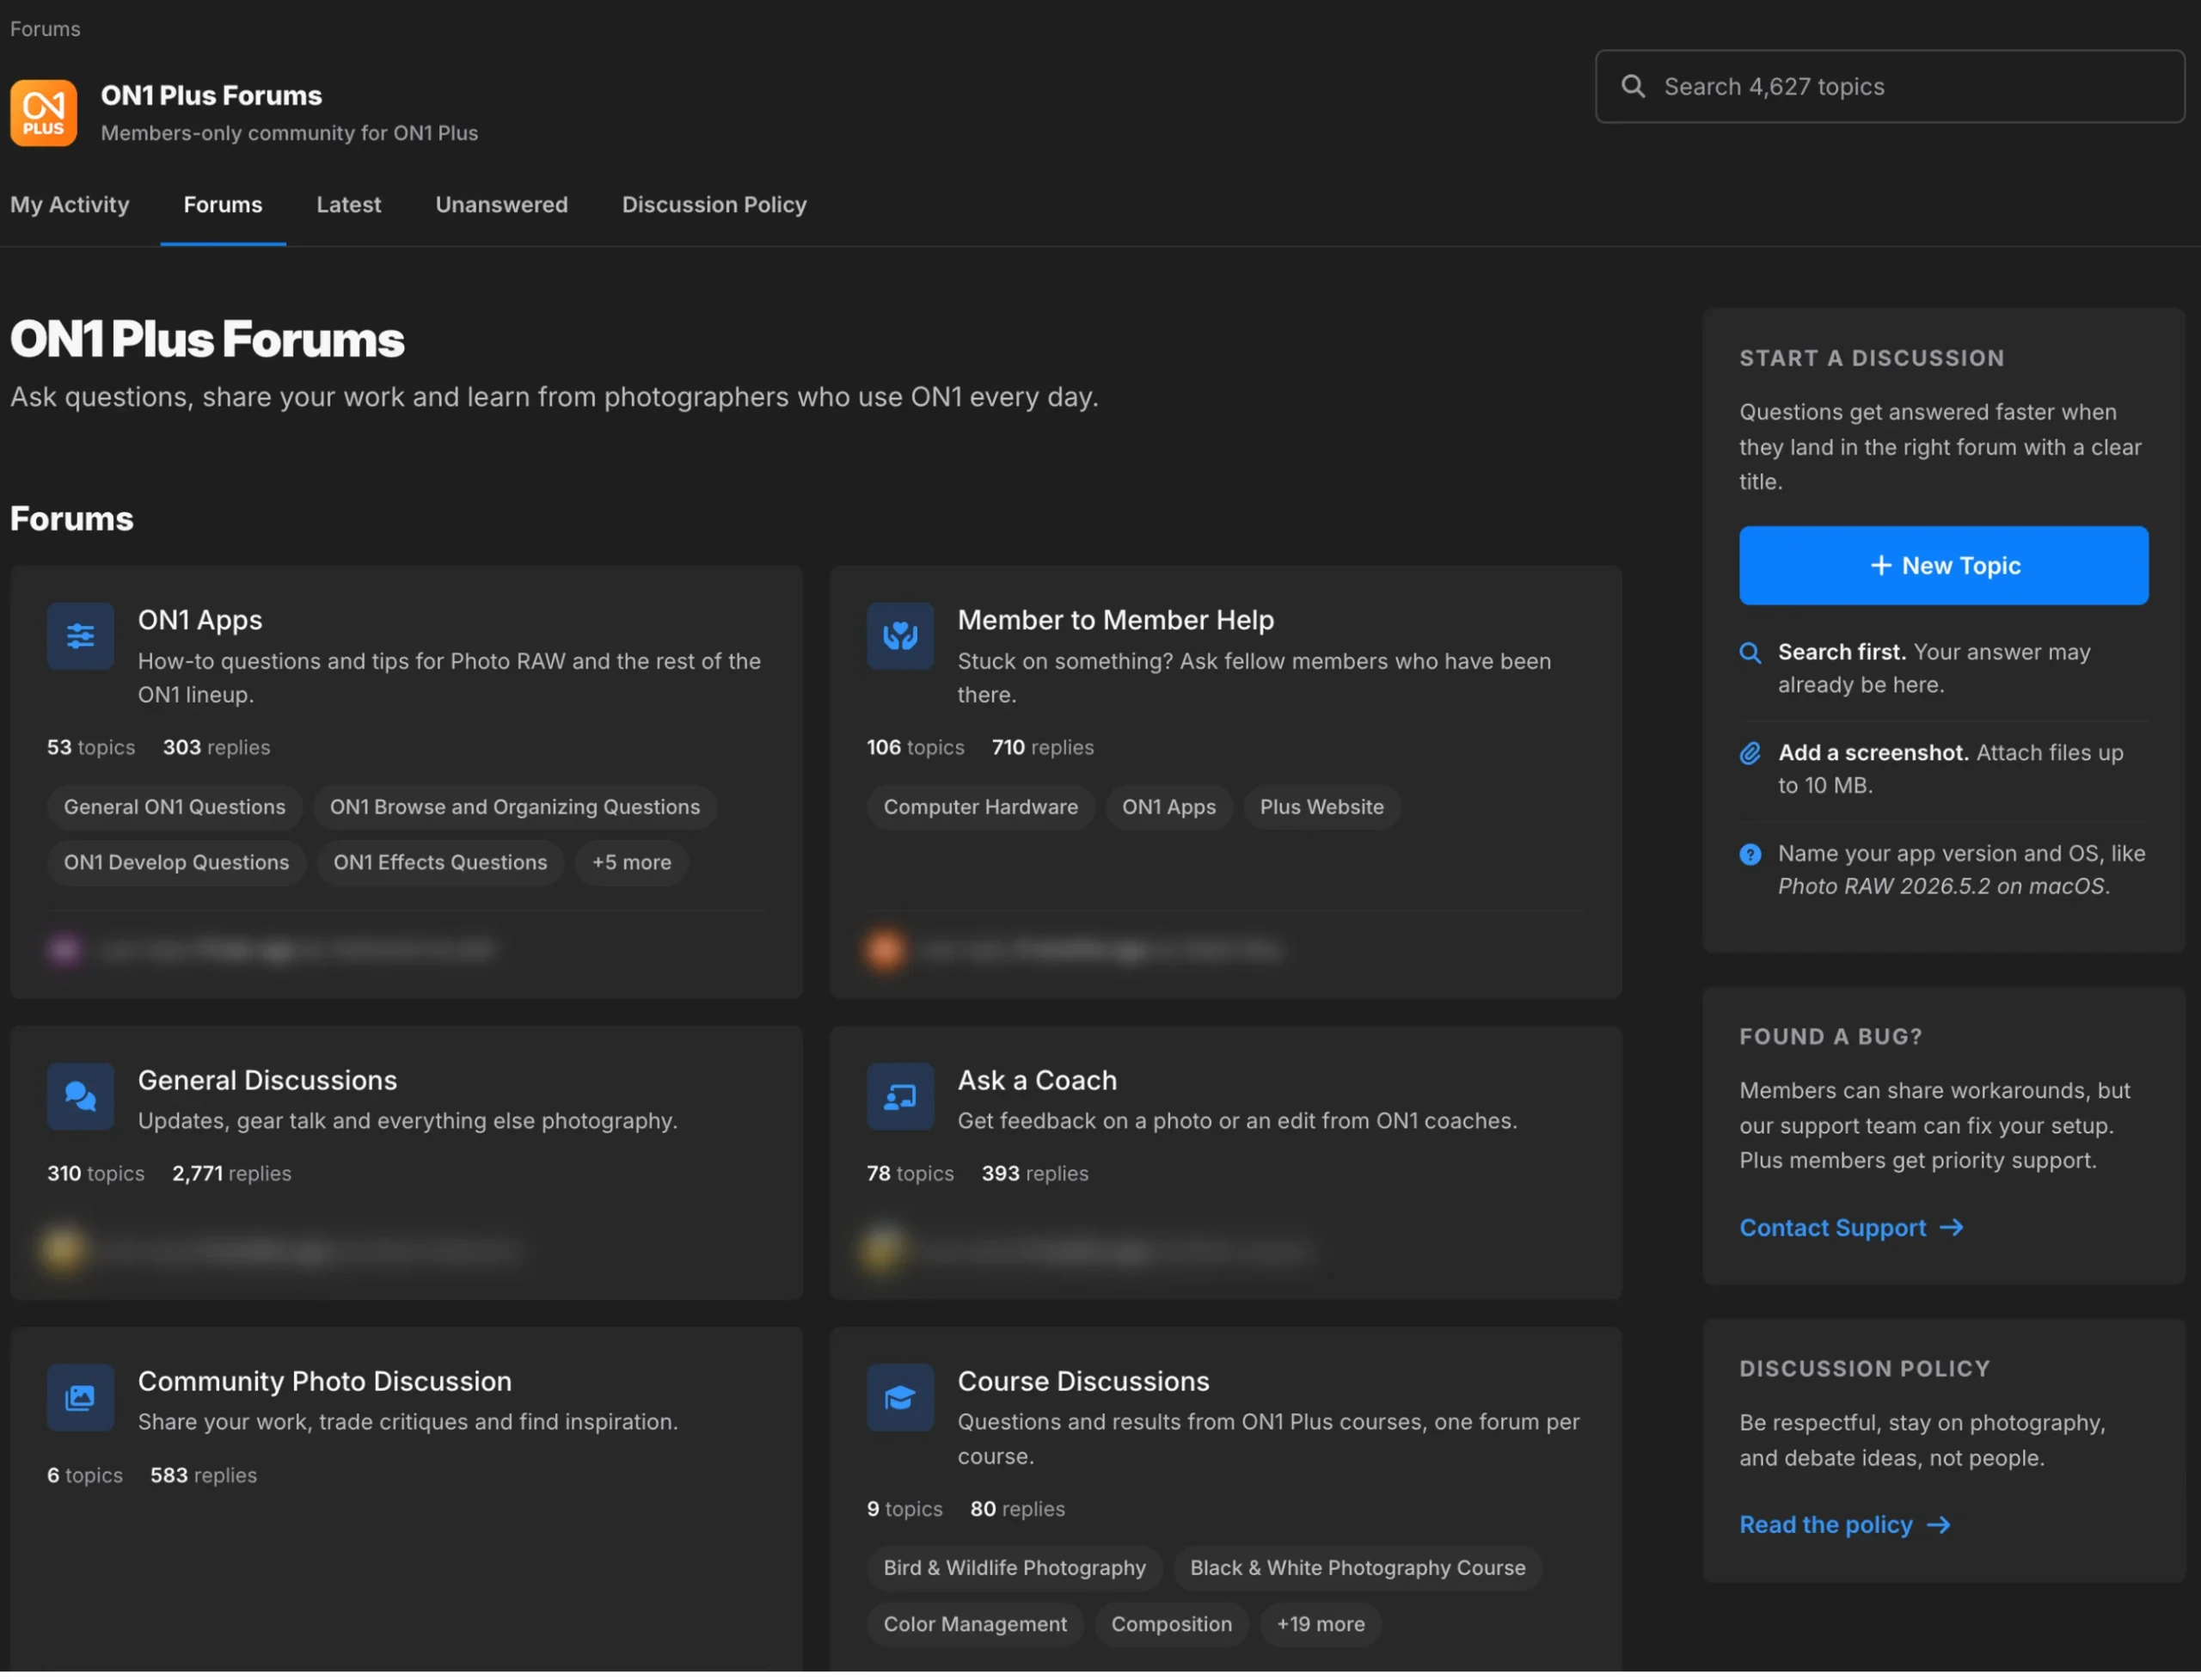Image resolution: width=2201 pixels, height=1680 pixels.
Task: Select the Black & White Photography Course tag
Action: coord(1358,1569)
